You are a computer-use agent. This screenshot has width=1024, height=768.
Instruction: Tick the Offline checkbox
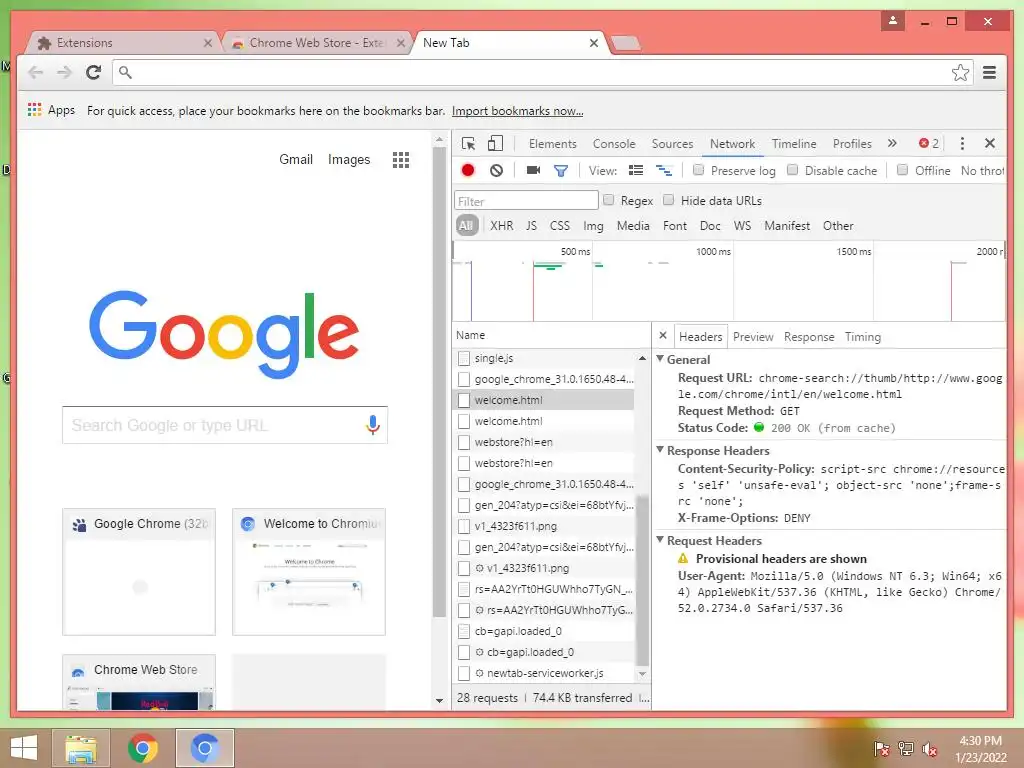tap(902, 170)
